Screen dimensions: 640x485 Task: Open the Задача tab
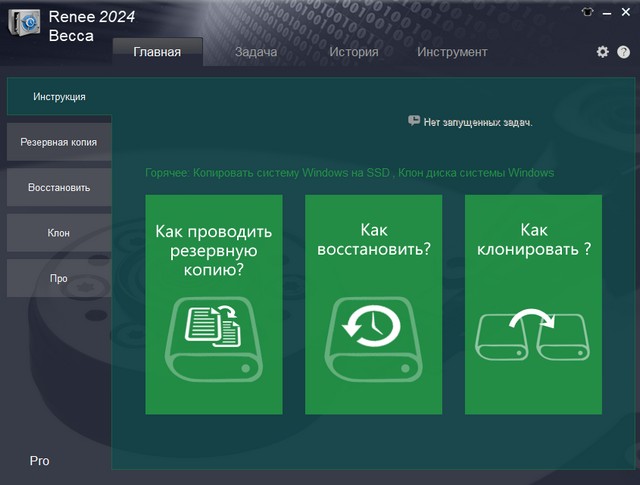(x=256, y=52)
